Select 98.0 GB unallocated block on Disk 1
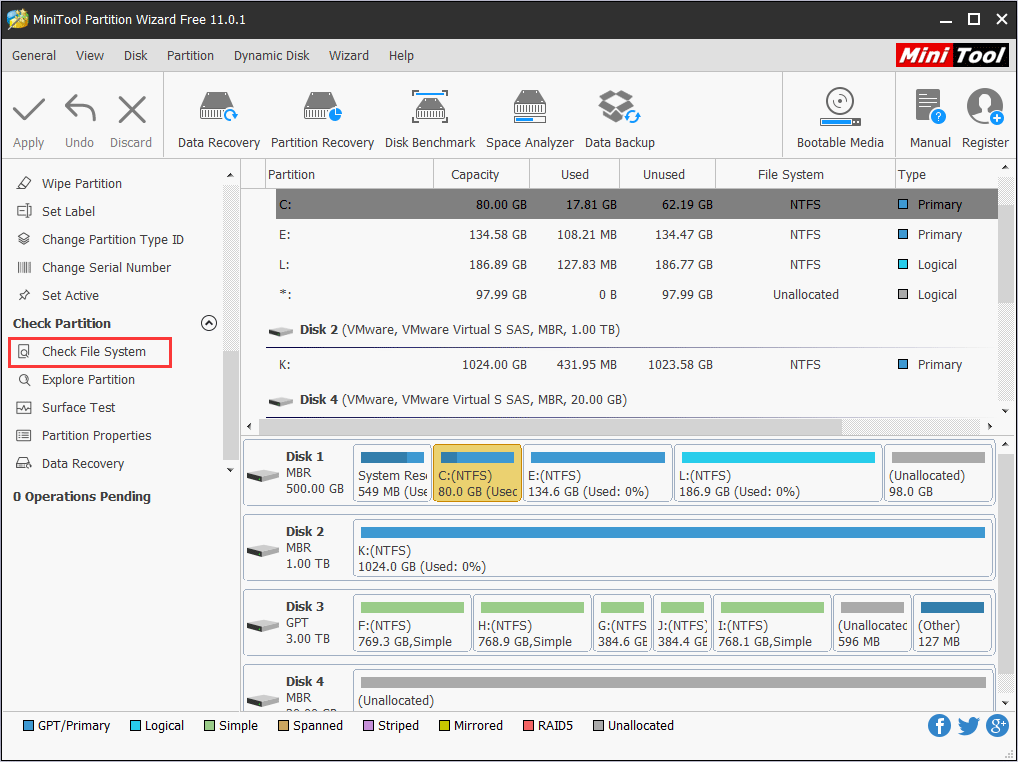This screenshot has height=762, width=1018. [938, 473]
